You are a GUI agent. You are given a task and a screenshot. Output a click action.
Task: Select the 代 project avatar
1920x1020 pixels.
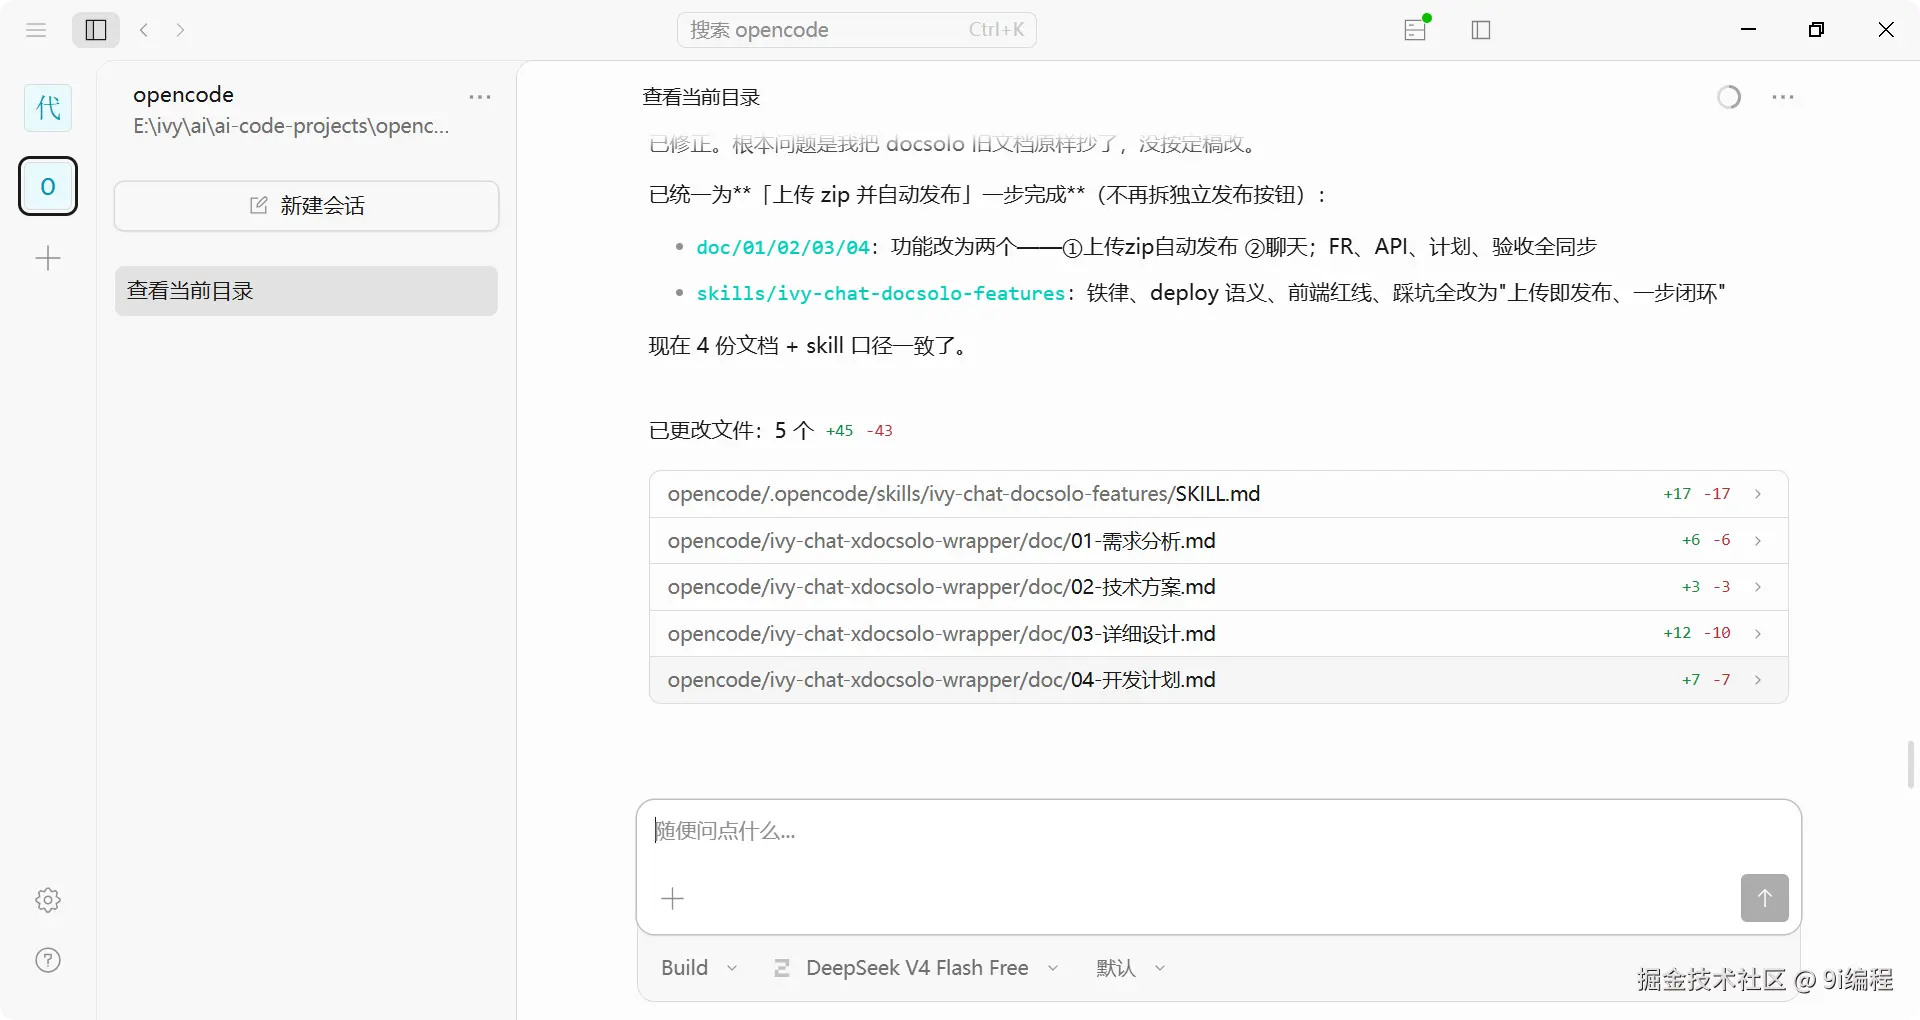pos(48,108)
